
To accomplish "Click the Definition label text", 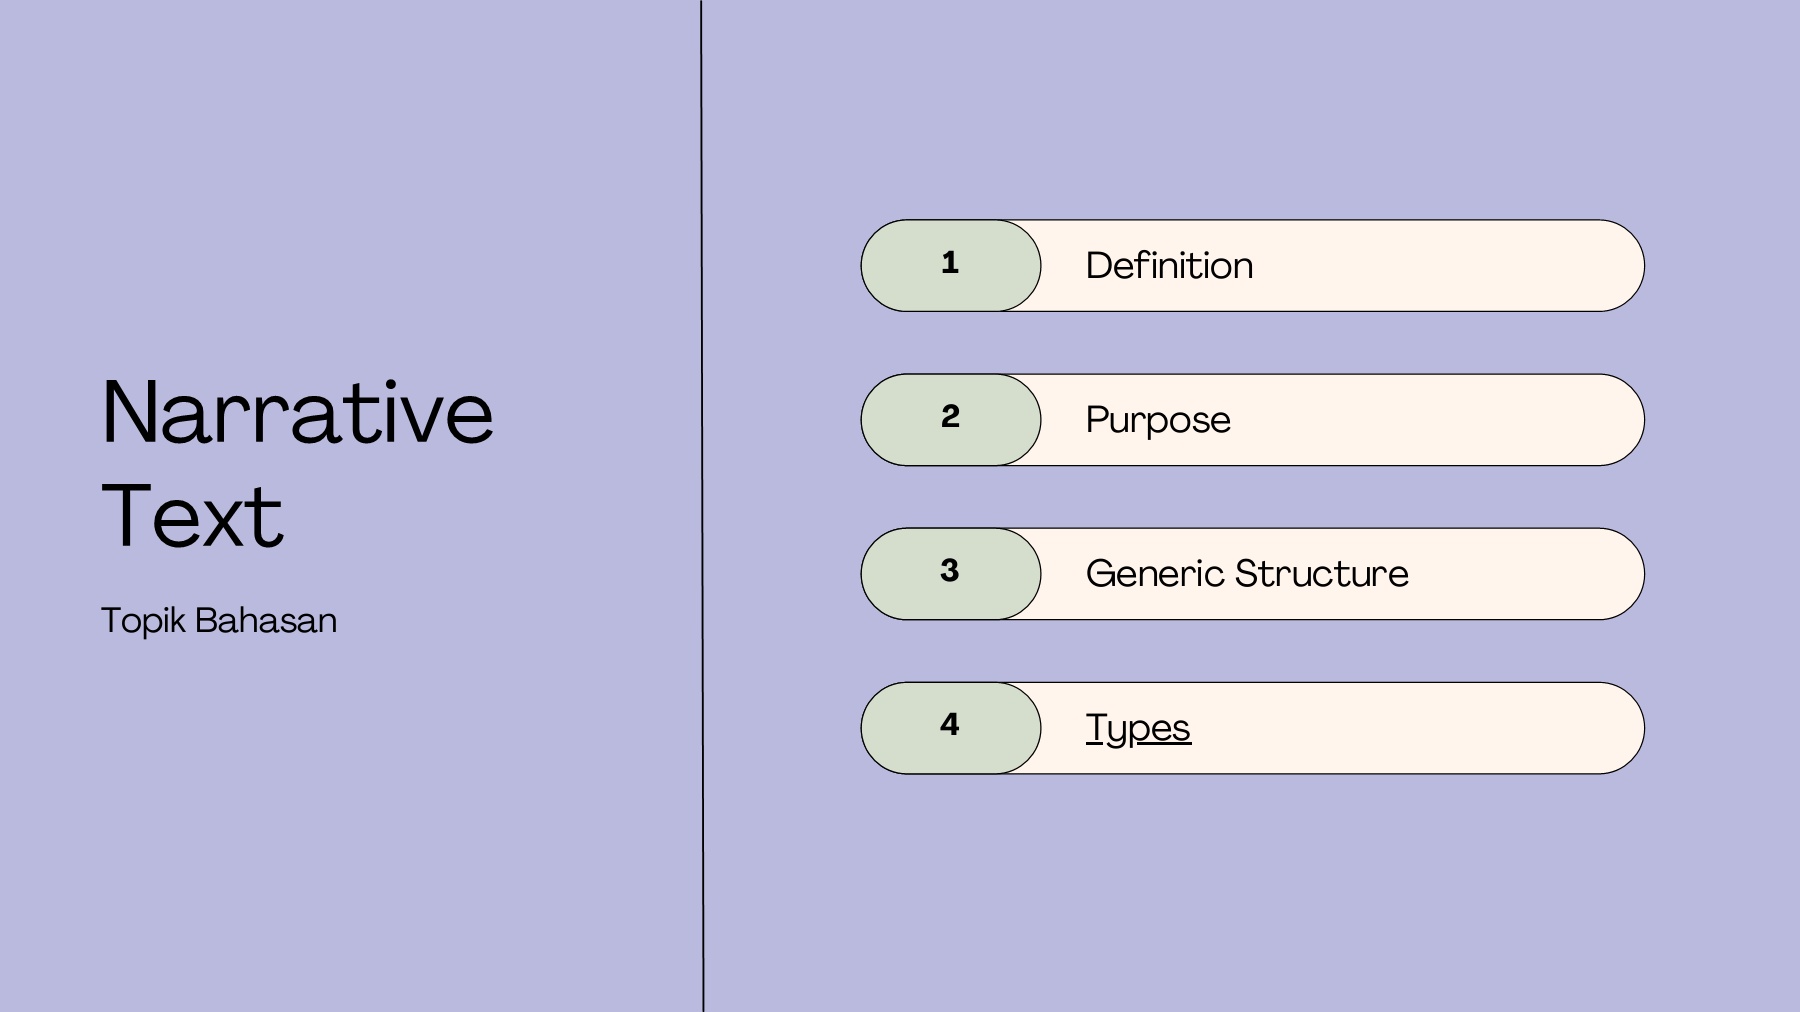I will pyautogui.click(x=1169, y=266).
